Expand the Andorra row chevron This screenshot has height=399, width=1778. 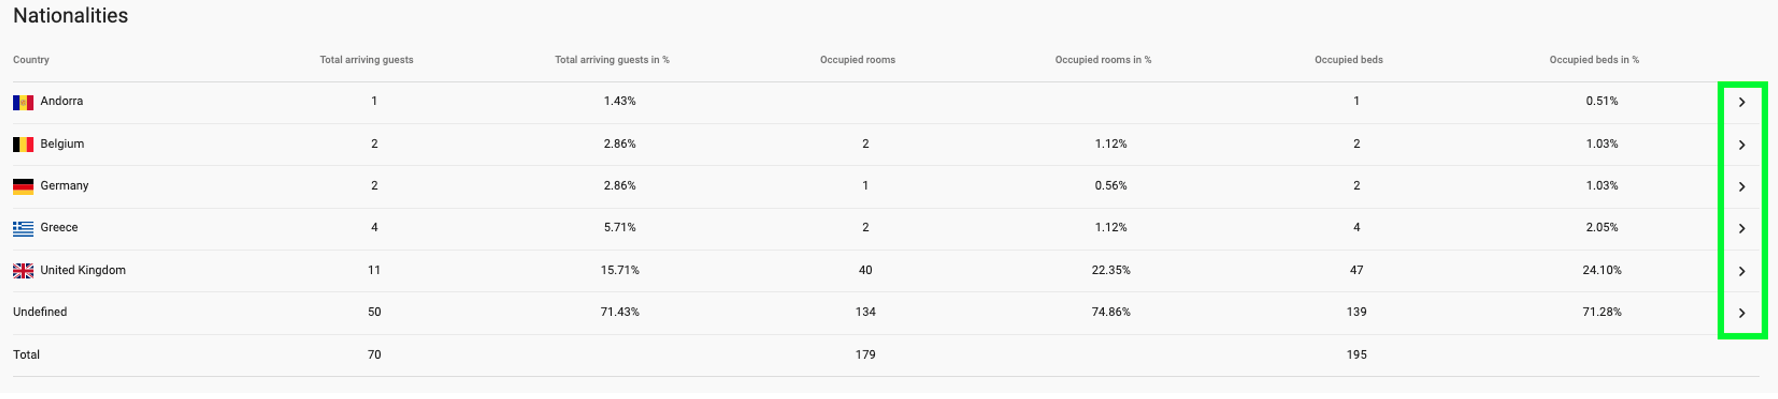pyautogui.click(x=1741, y=102)
